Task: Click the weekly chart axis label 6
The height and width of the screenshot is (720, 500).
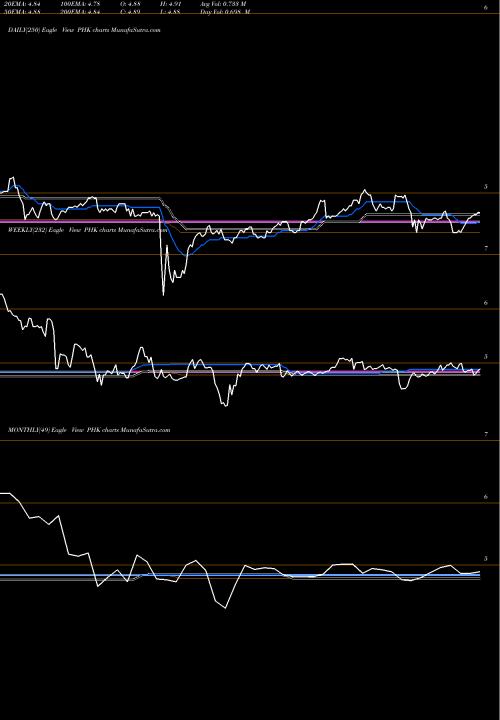Action: pyautogui.click(x=486, y=303)
